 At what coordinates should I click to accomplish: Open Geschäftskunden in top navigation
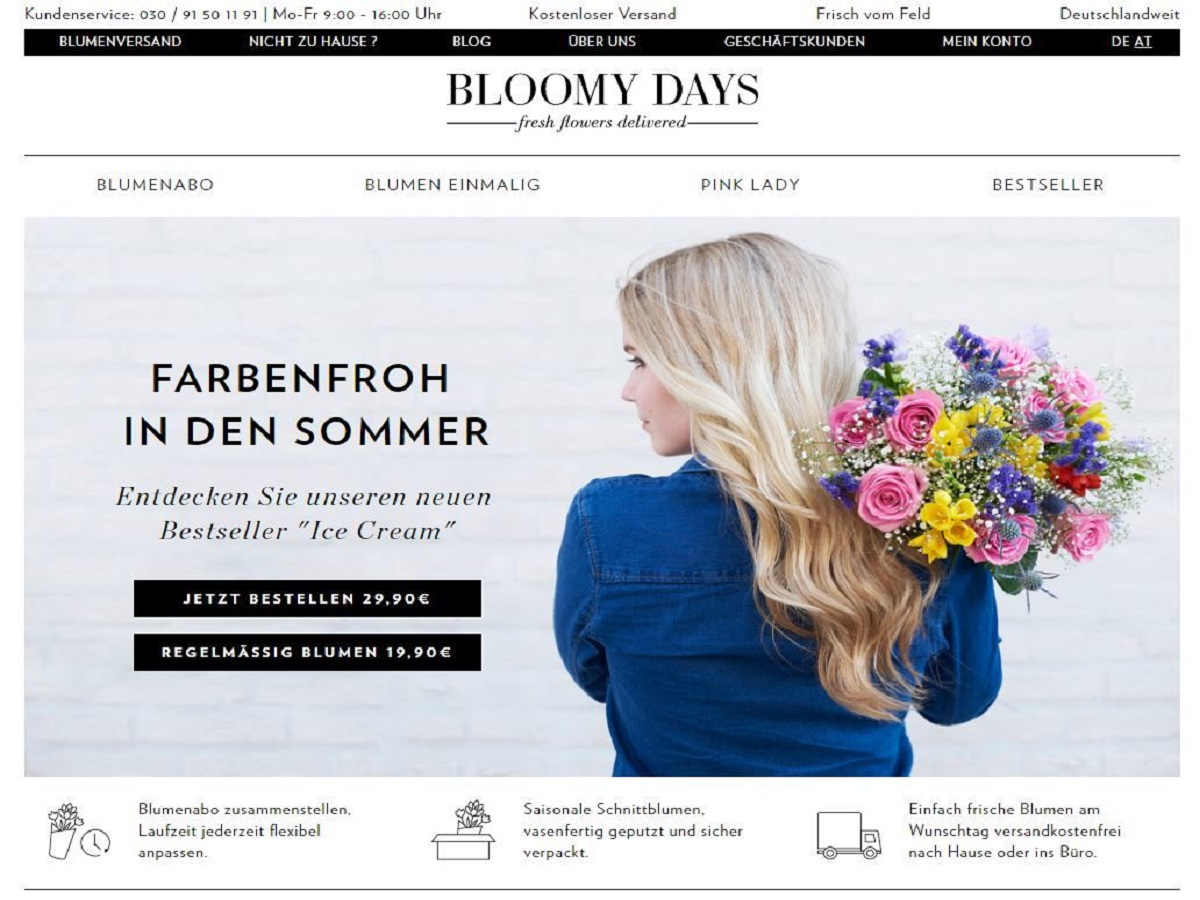pyautogui.click(x=794, y=42)
